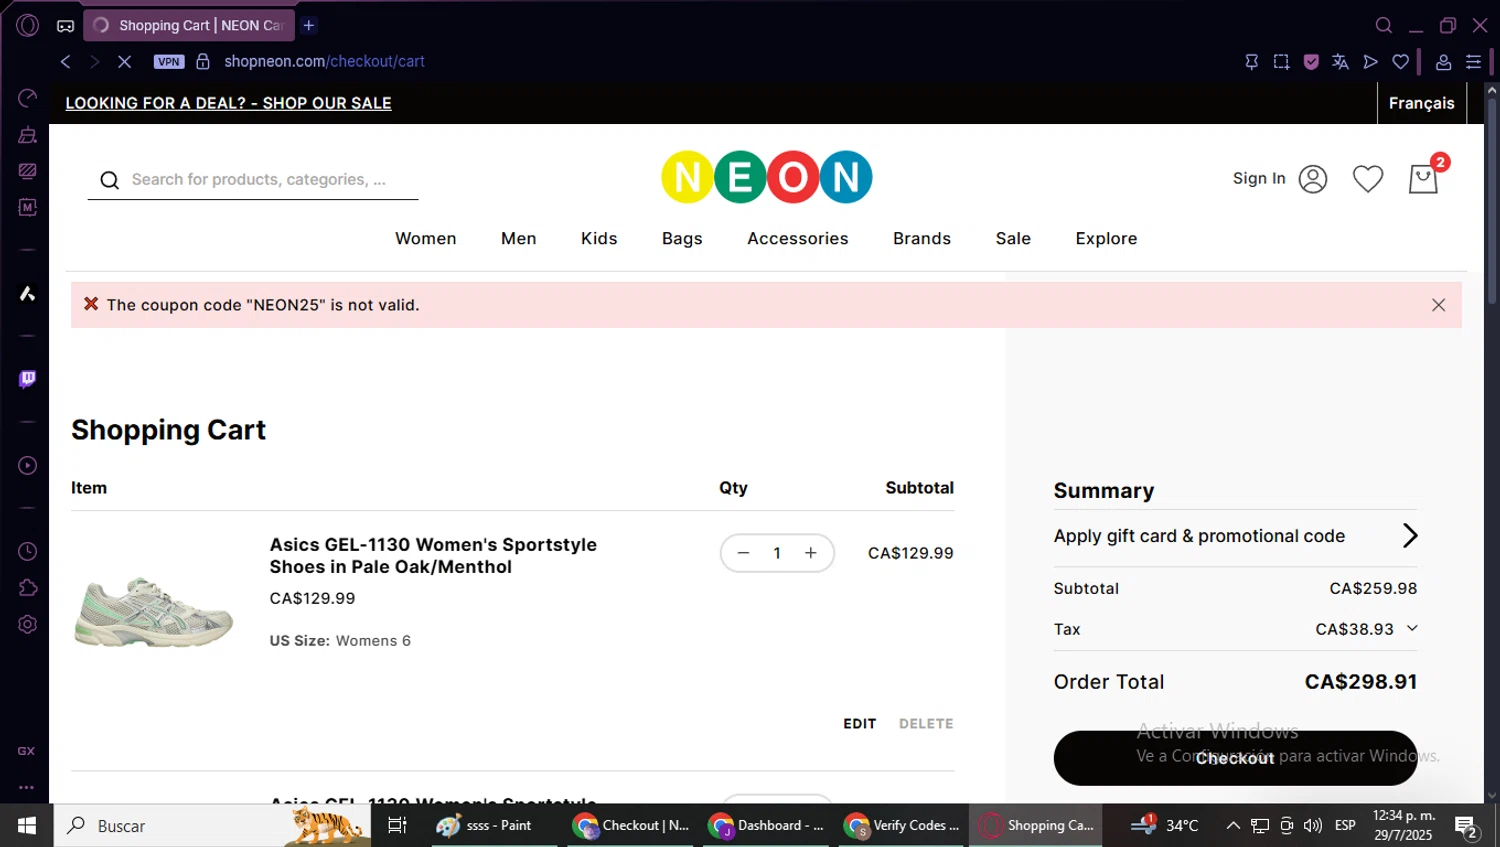Open sidebar player icon

(x=28, y=465)
